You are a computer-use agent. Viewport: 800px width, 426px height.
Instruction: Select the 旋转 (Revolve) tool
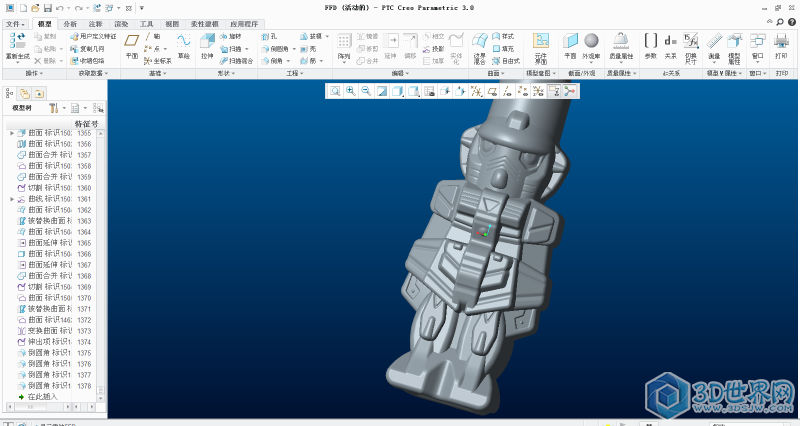231,36
